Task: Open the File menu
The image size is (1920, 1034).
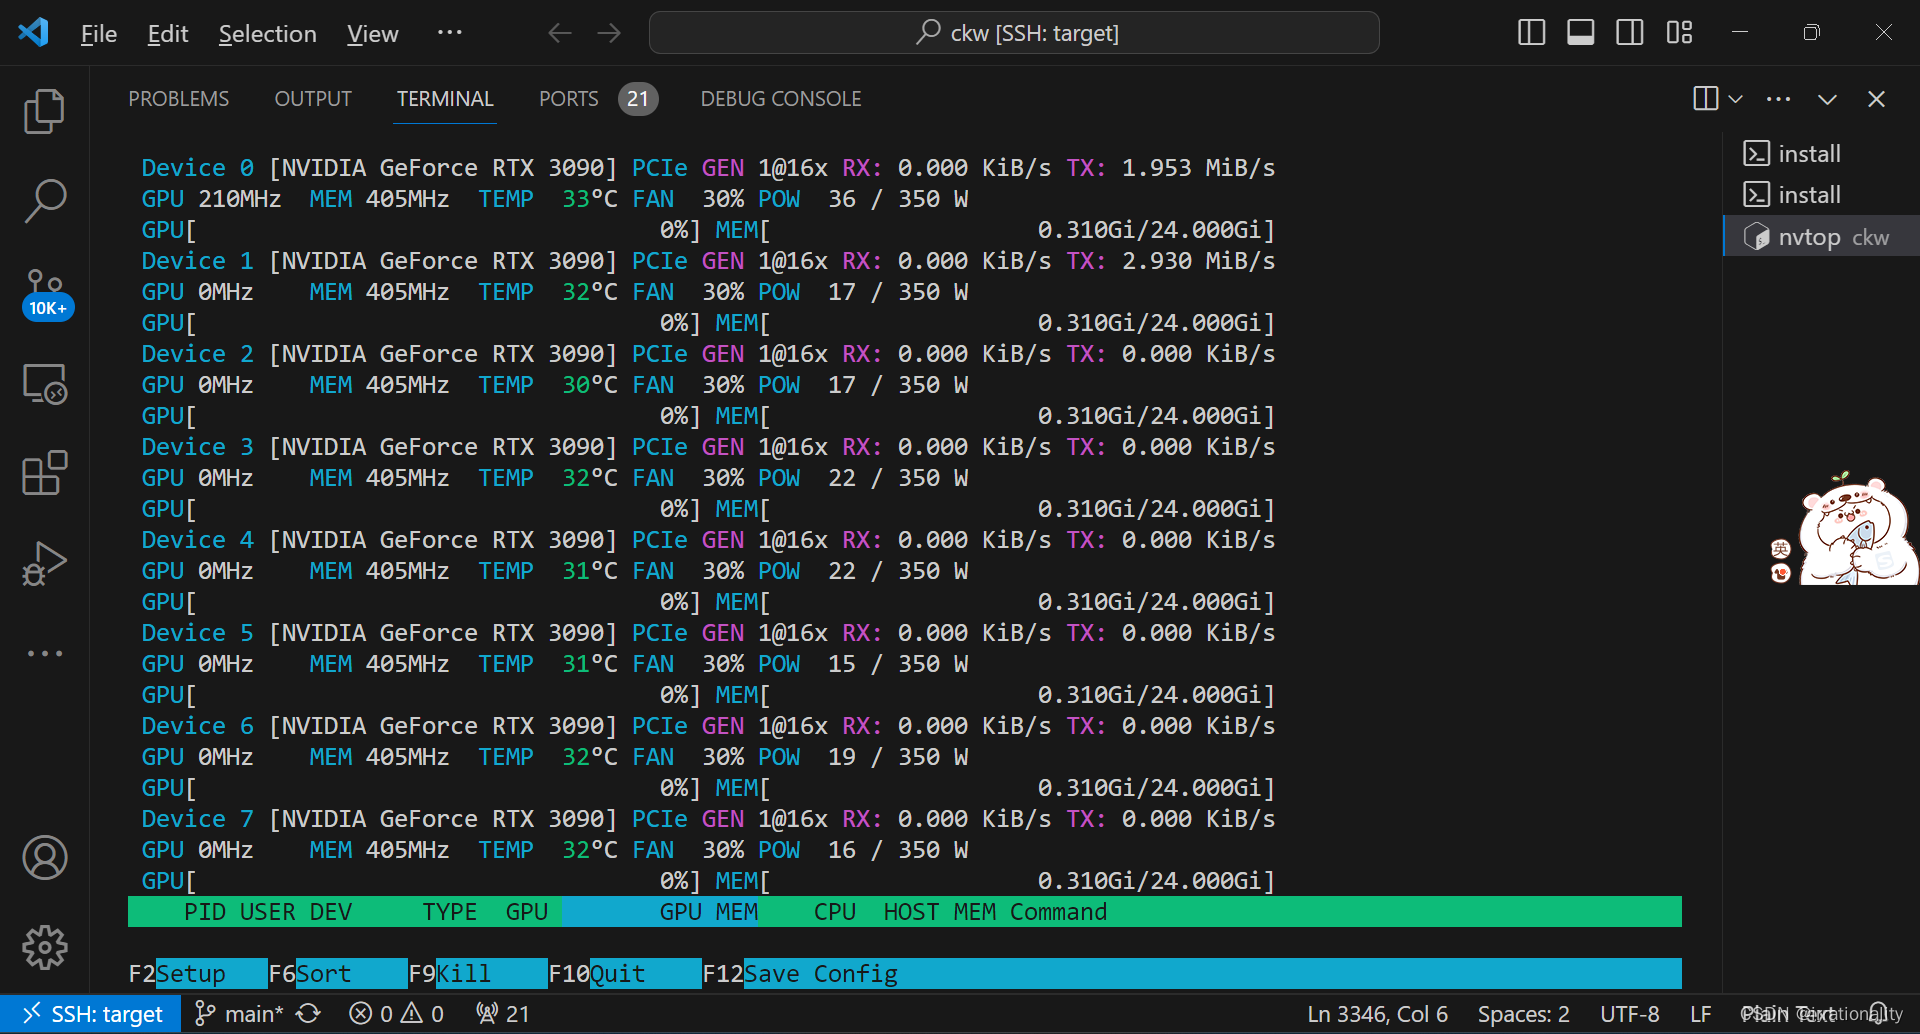Action: pos(99,33)
